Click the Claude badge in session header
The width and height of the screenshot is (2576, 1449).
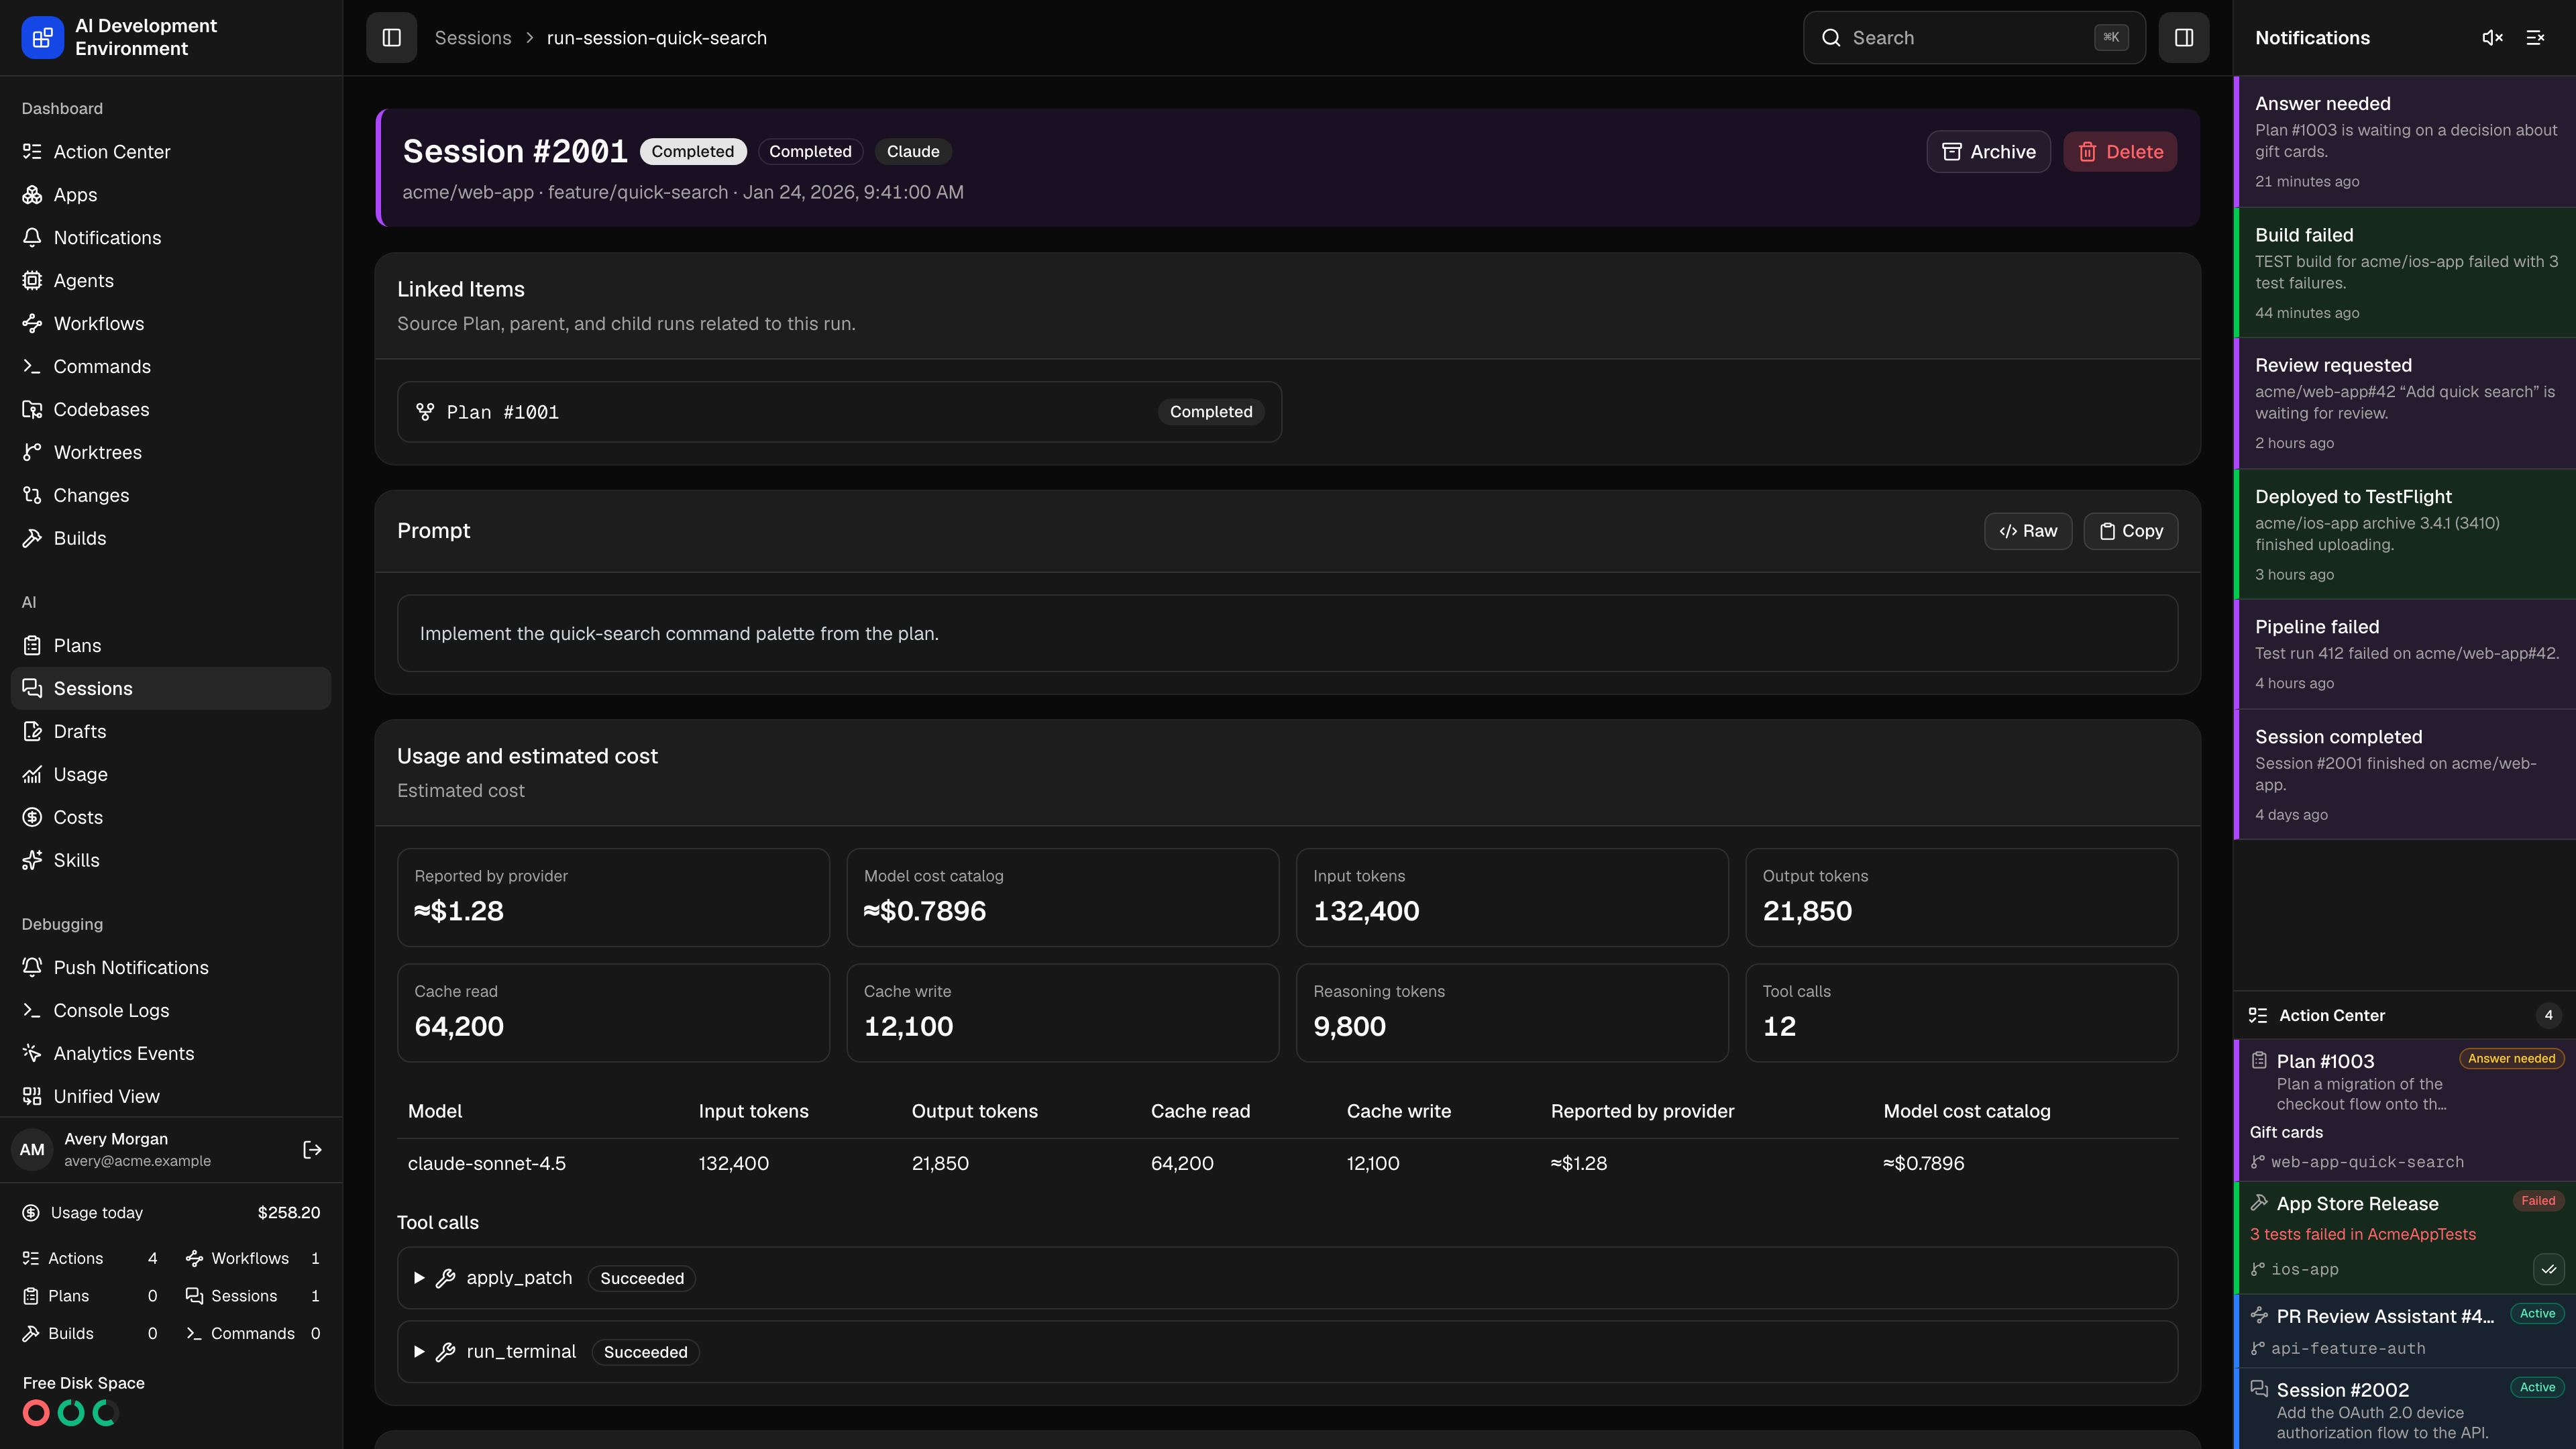click(x=913, y=151)
